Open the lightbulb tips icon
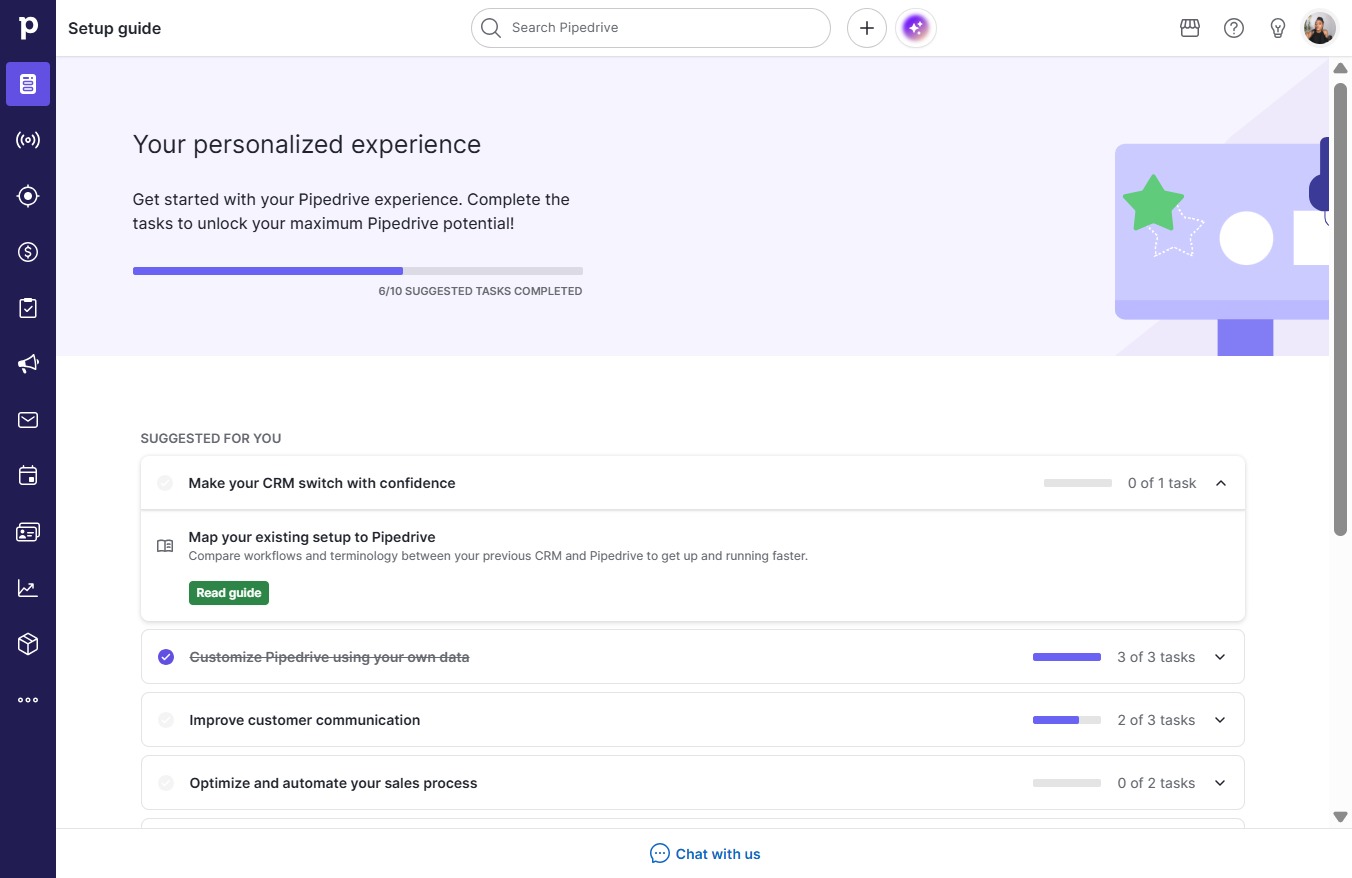The width and height of the screenshot is (1352, 878). [1277, 28]
